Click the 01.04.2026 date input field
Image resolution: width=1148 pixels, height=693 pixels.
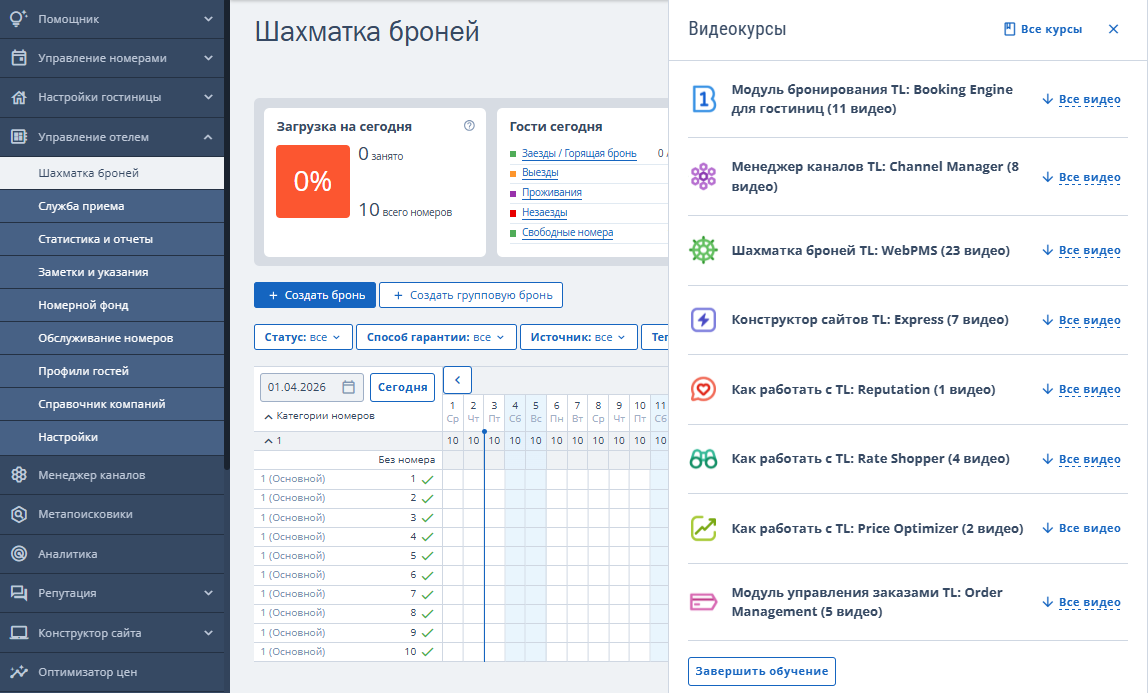click(x=312, y=387)
